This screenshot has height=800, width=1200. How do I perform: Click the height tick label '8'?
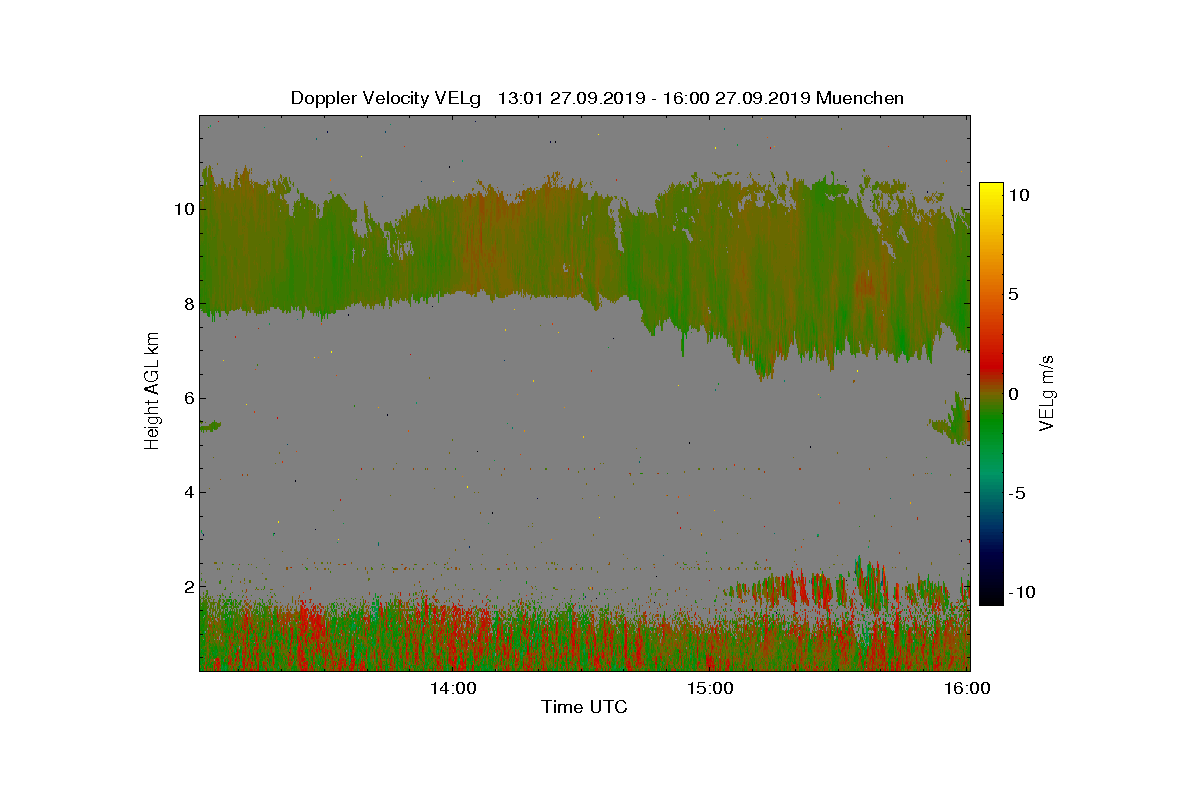(x=187, y=304)
